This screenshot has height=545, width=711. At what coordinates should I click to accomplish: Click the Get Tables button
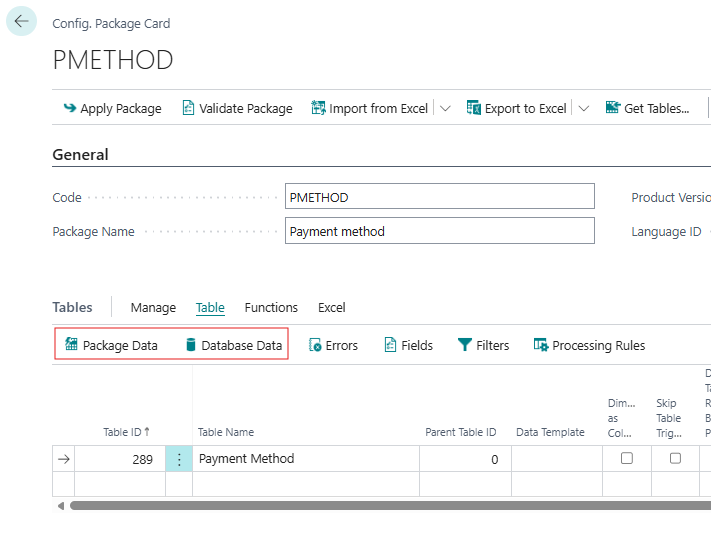click(x=647, y=108)
